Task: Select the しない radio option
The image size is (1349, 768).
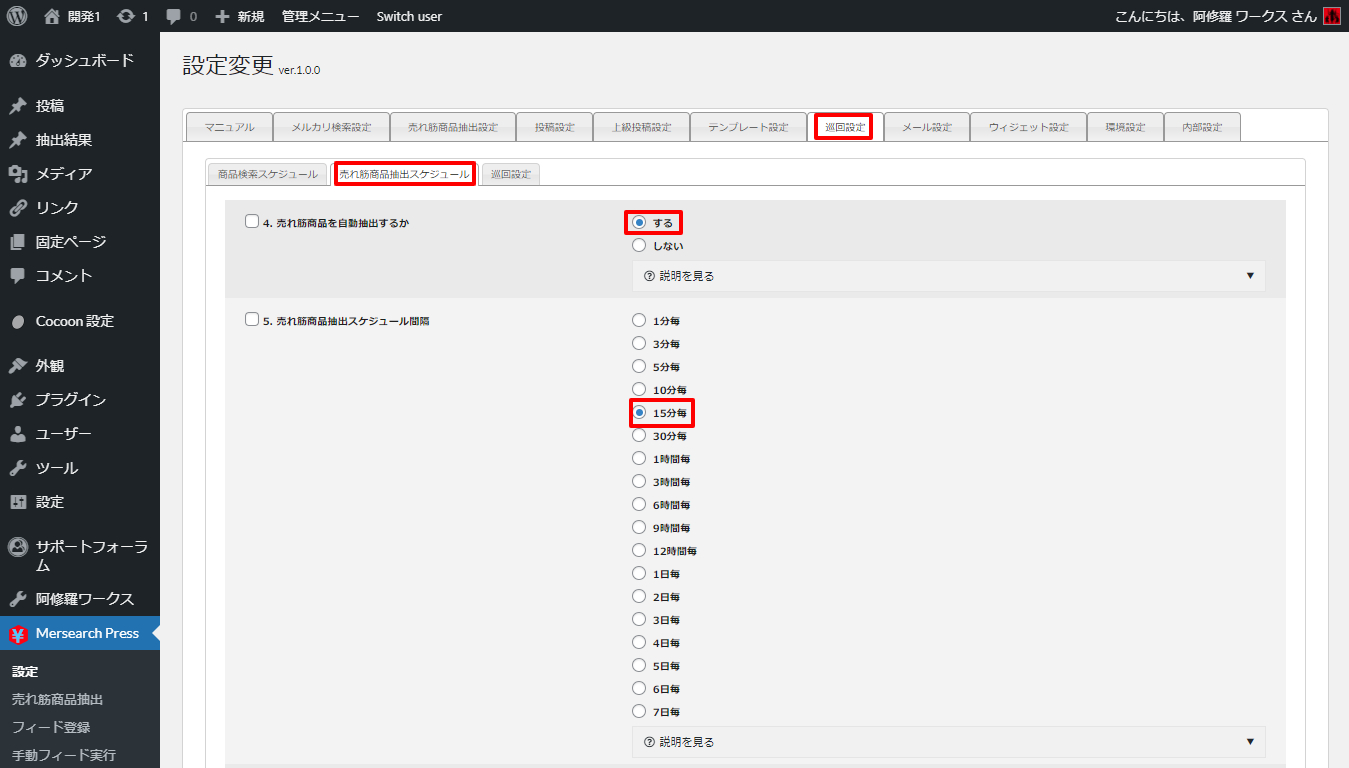Action: [x=639, y=245]
